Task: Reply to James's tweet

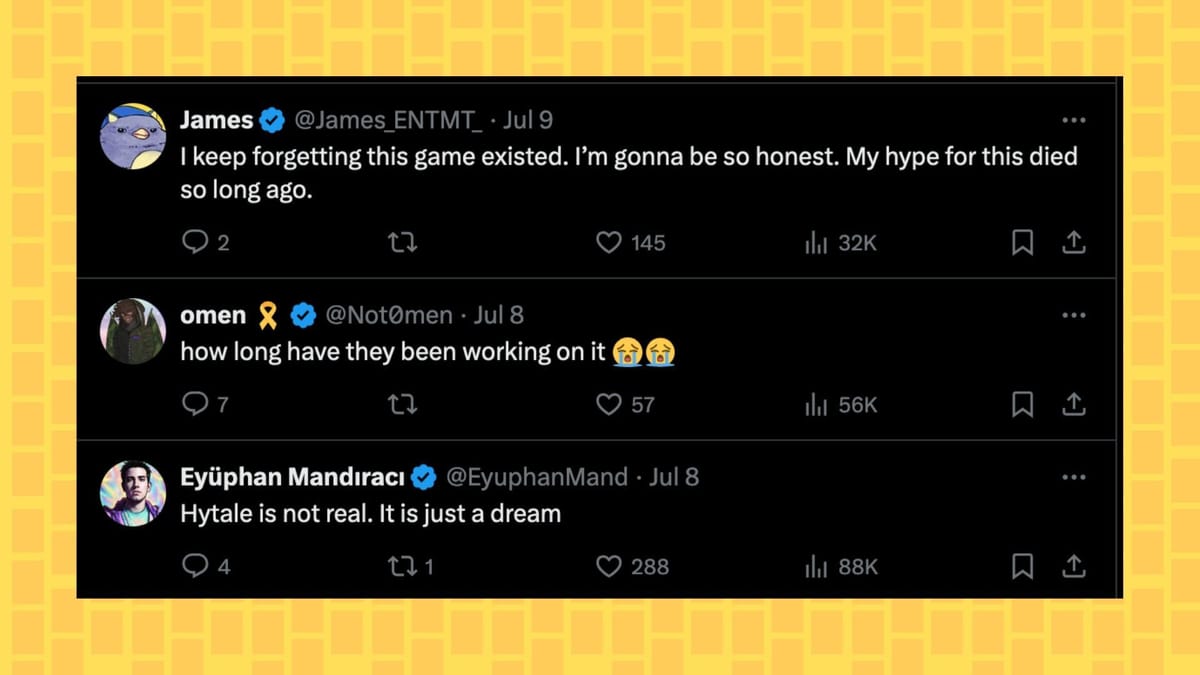Action: click(195, 242)
